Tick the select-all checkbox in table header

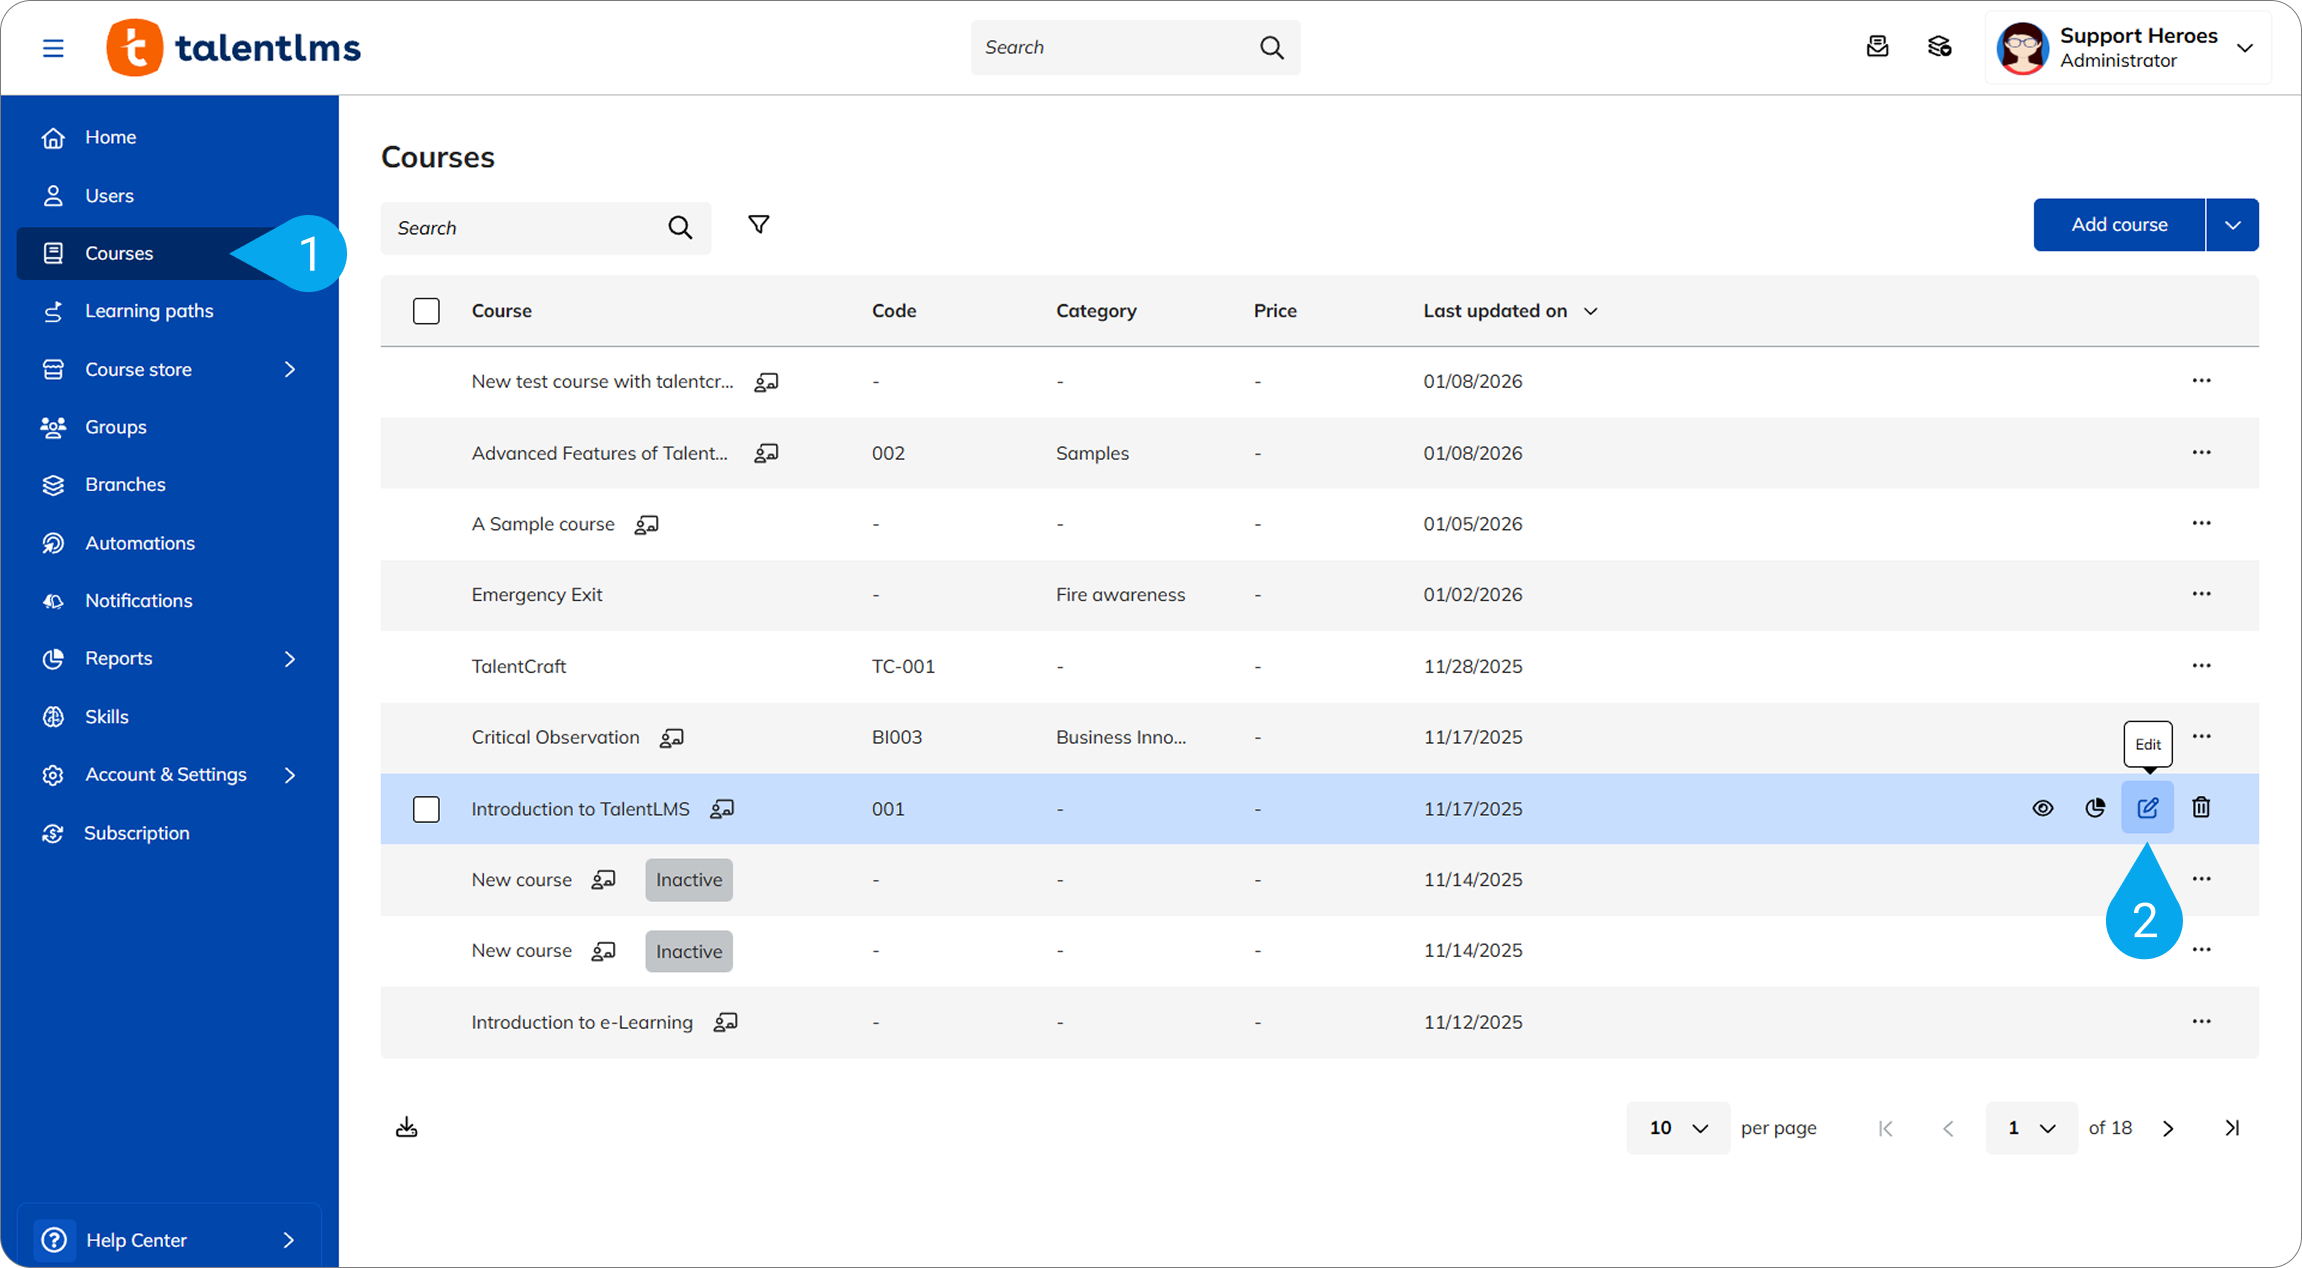426,311
